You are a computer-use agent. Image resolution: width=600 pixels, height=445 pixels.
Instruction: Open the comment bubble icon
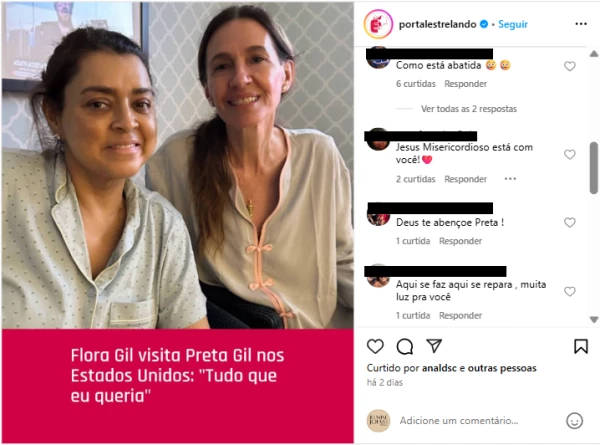coord(404,347)
